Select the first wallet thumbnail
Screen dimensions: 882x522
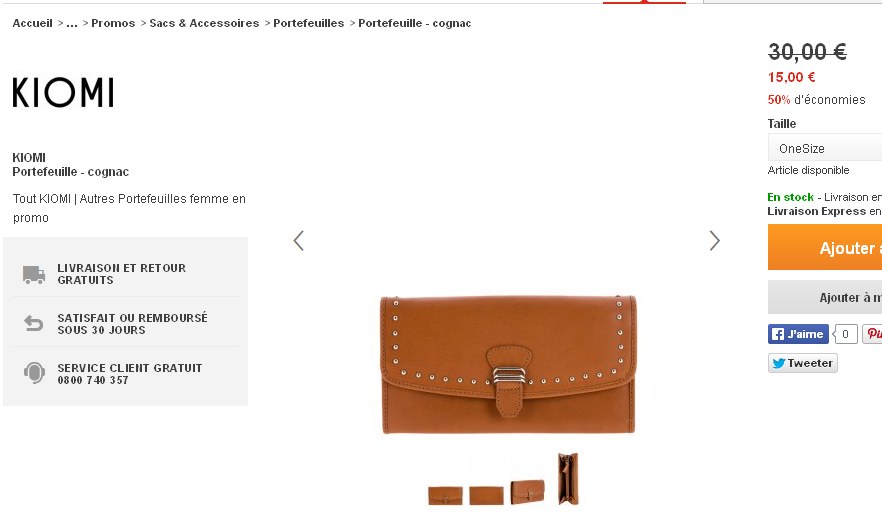[x=446, y=496]
